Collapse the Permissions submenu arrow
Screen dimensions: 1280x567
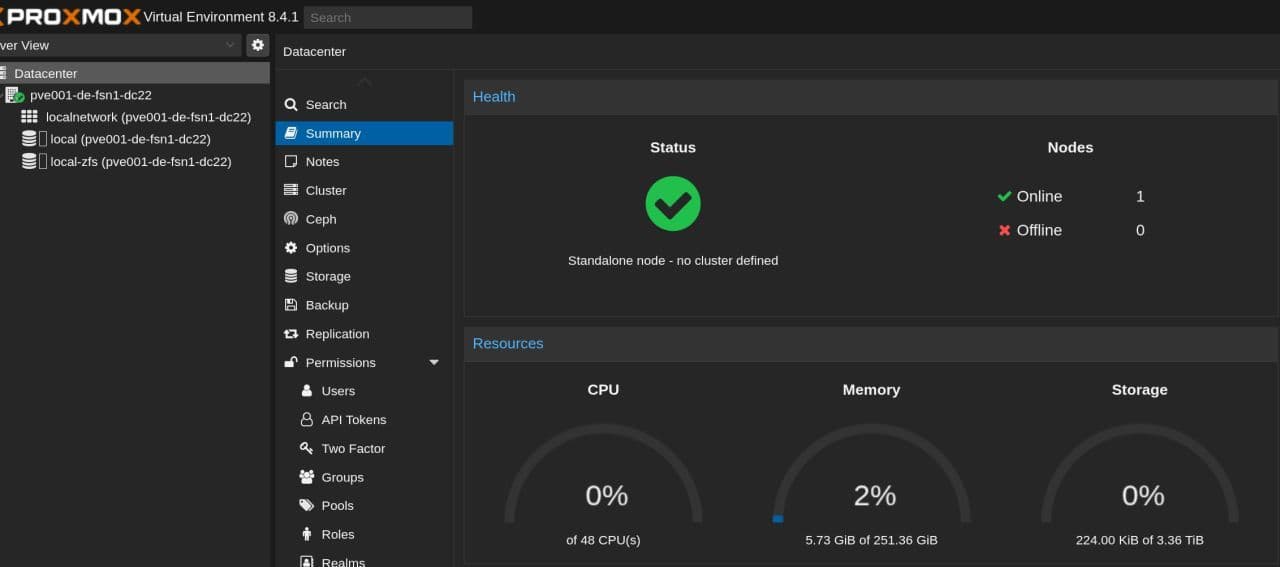(x=434, y=363)
